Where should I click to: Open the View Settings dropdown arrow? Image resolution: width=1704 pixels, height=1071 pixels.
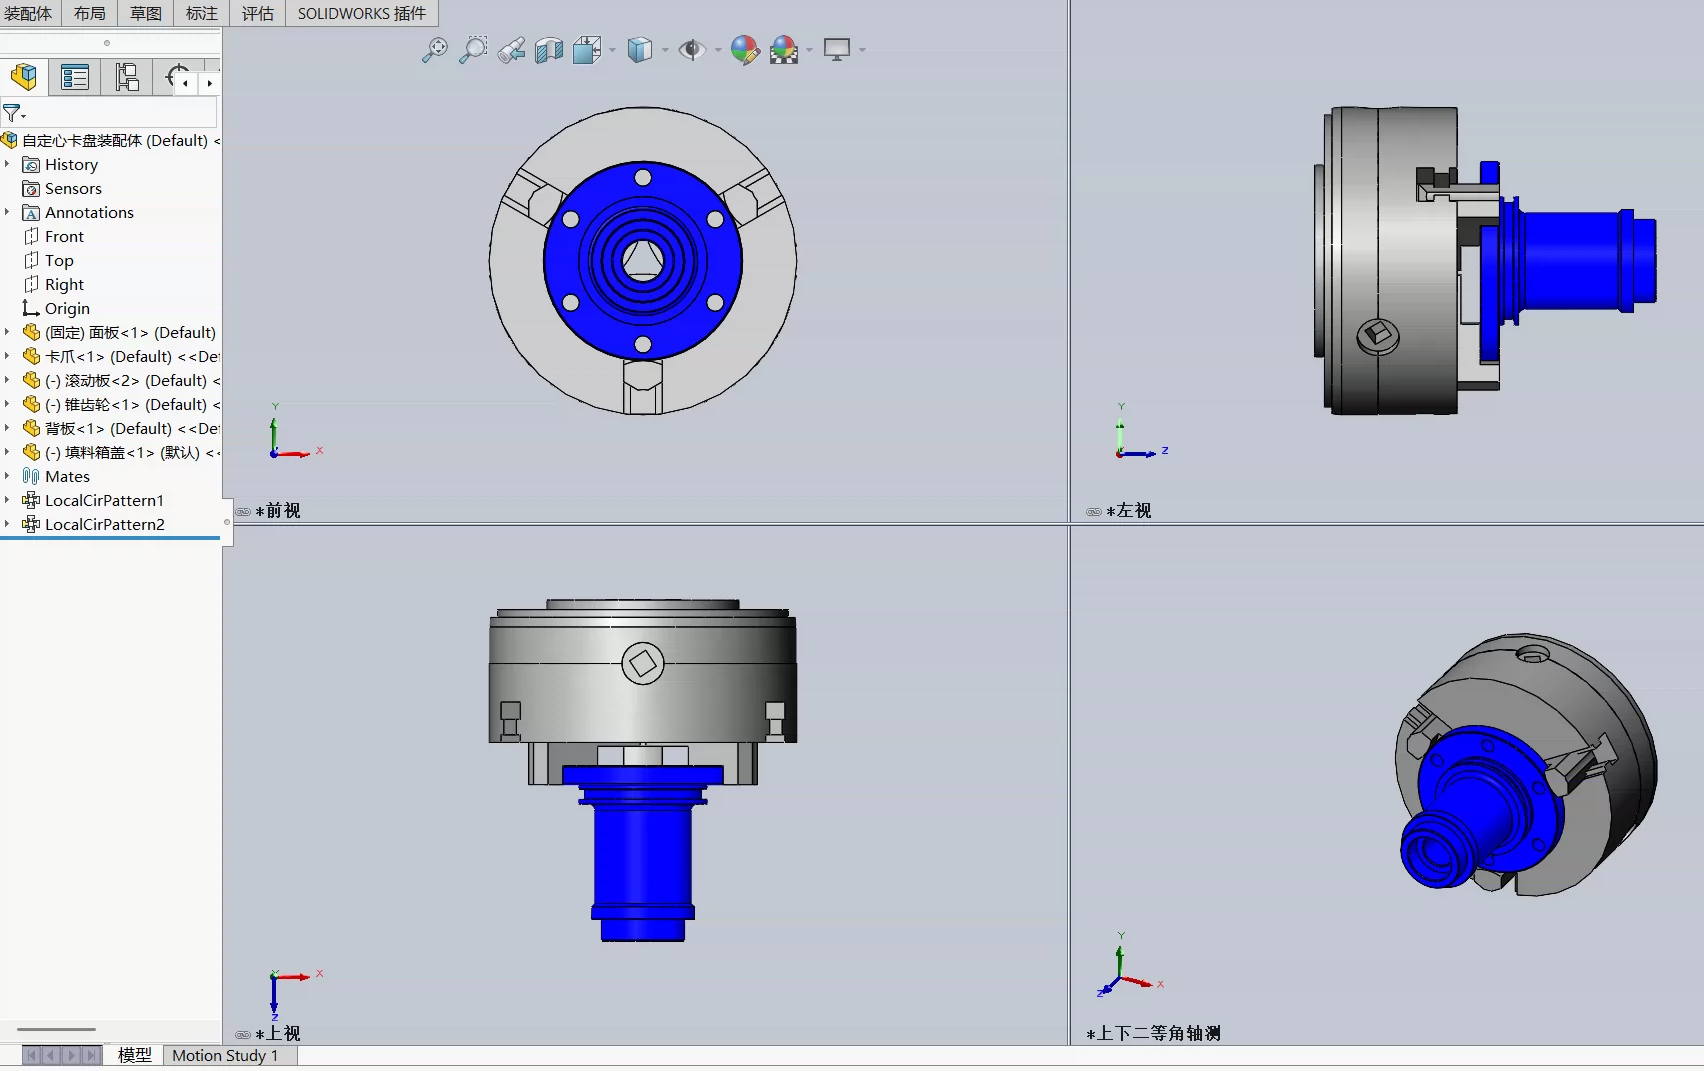click(862, 50)
